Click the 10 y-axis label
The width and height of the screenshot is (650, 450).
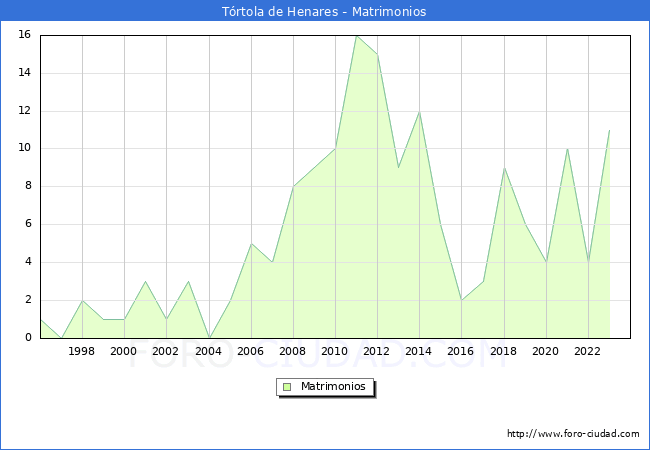click(x=25, y=148)
